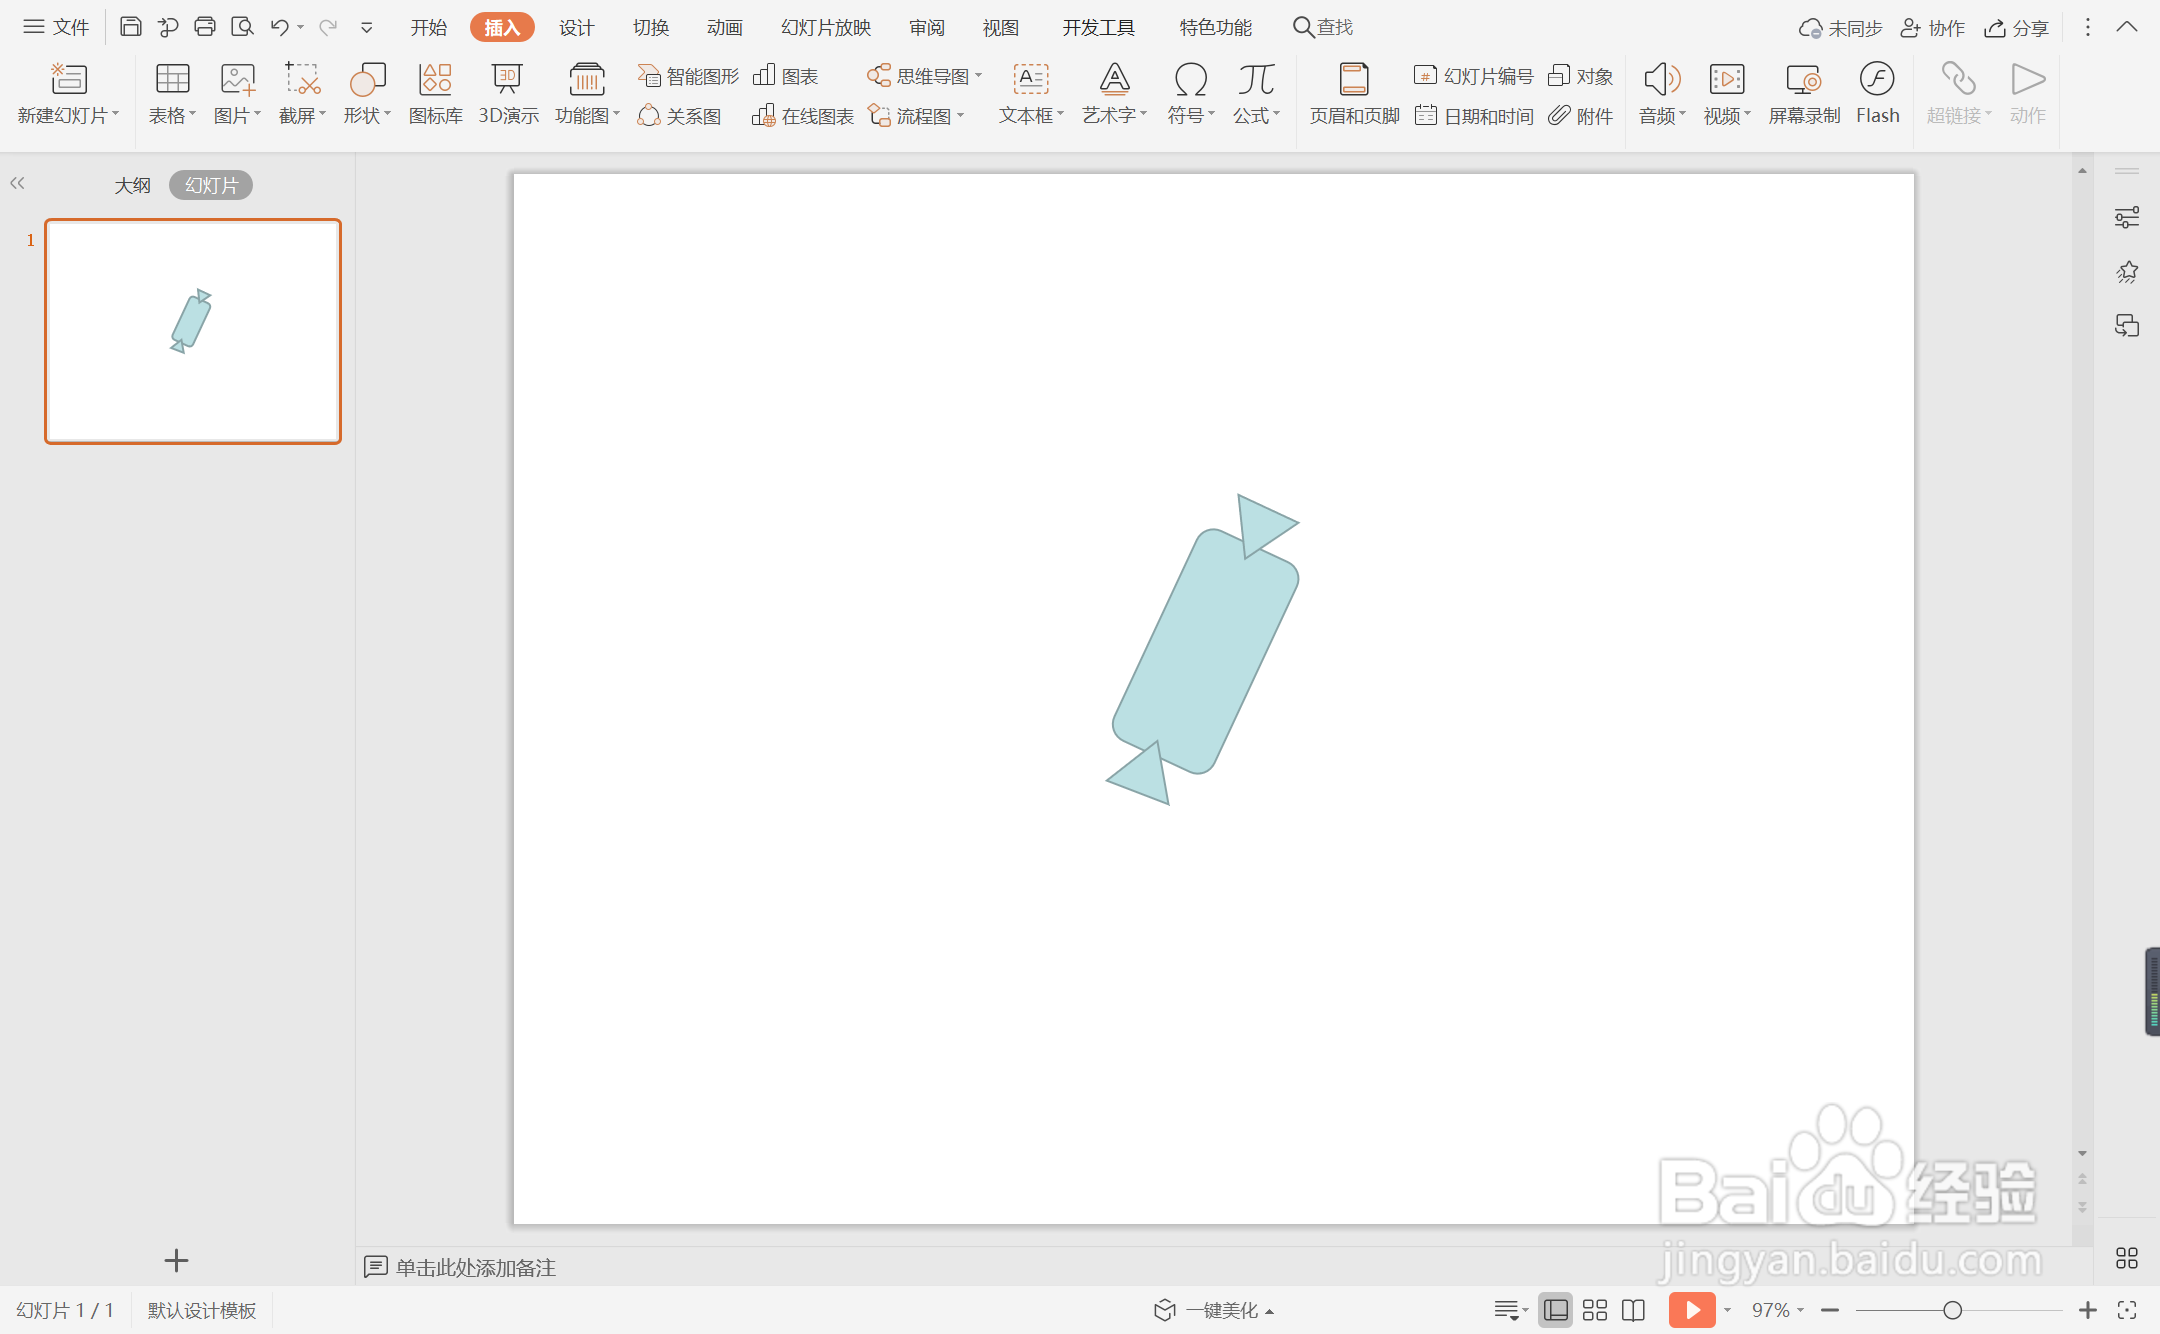The width and height of the screenshot is (2160, 1334).
Task: Click the zoom out minus button
Action: pos(1830,1310)
